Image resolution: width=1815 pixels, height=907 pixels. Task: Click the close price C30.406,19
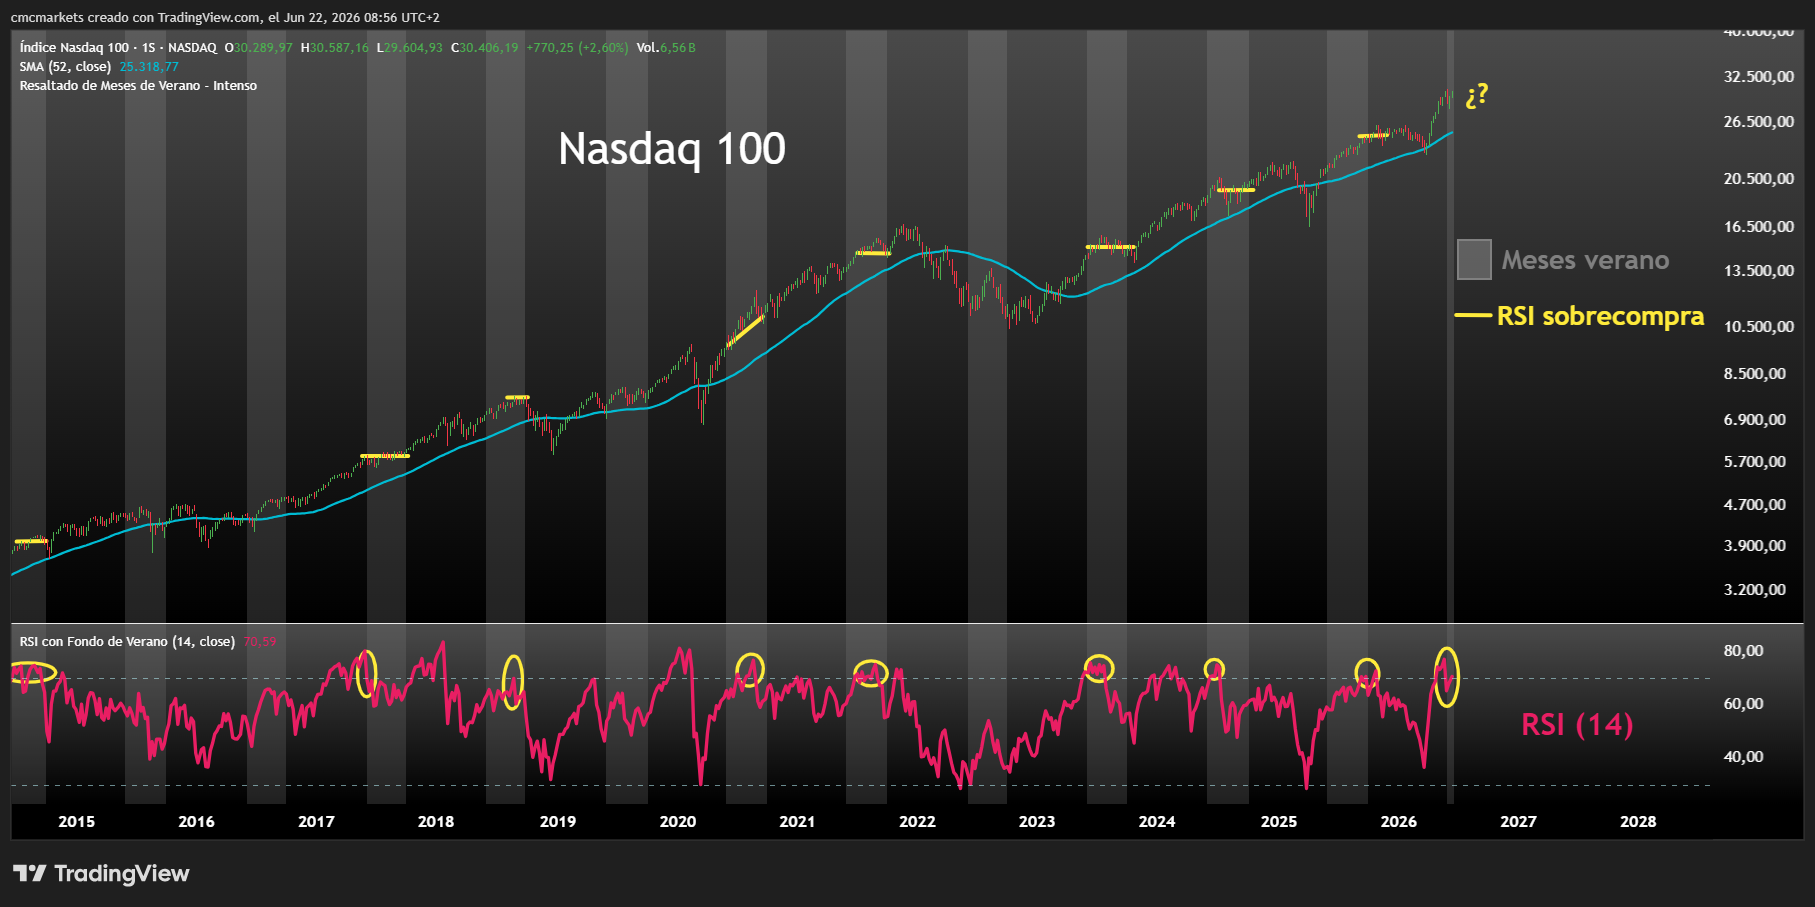[485, 47]
